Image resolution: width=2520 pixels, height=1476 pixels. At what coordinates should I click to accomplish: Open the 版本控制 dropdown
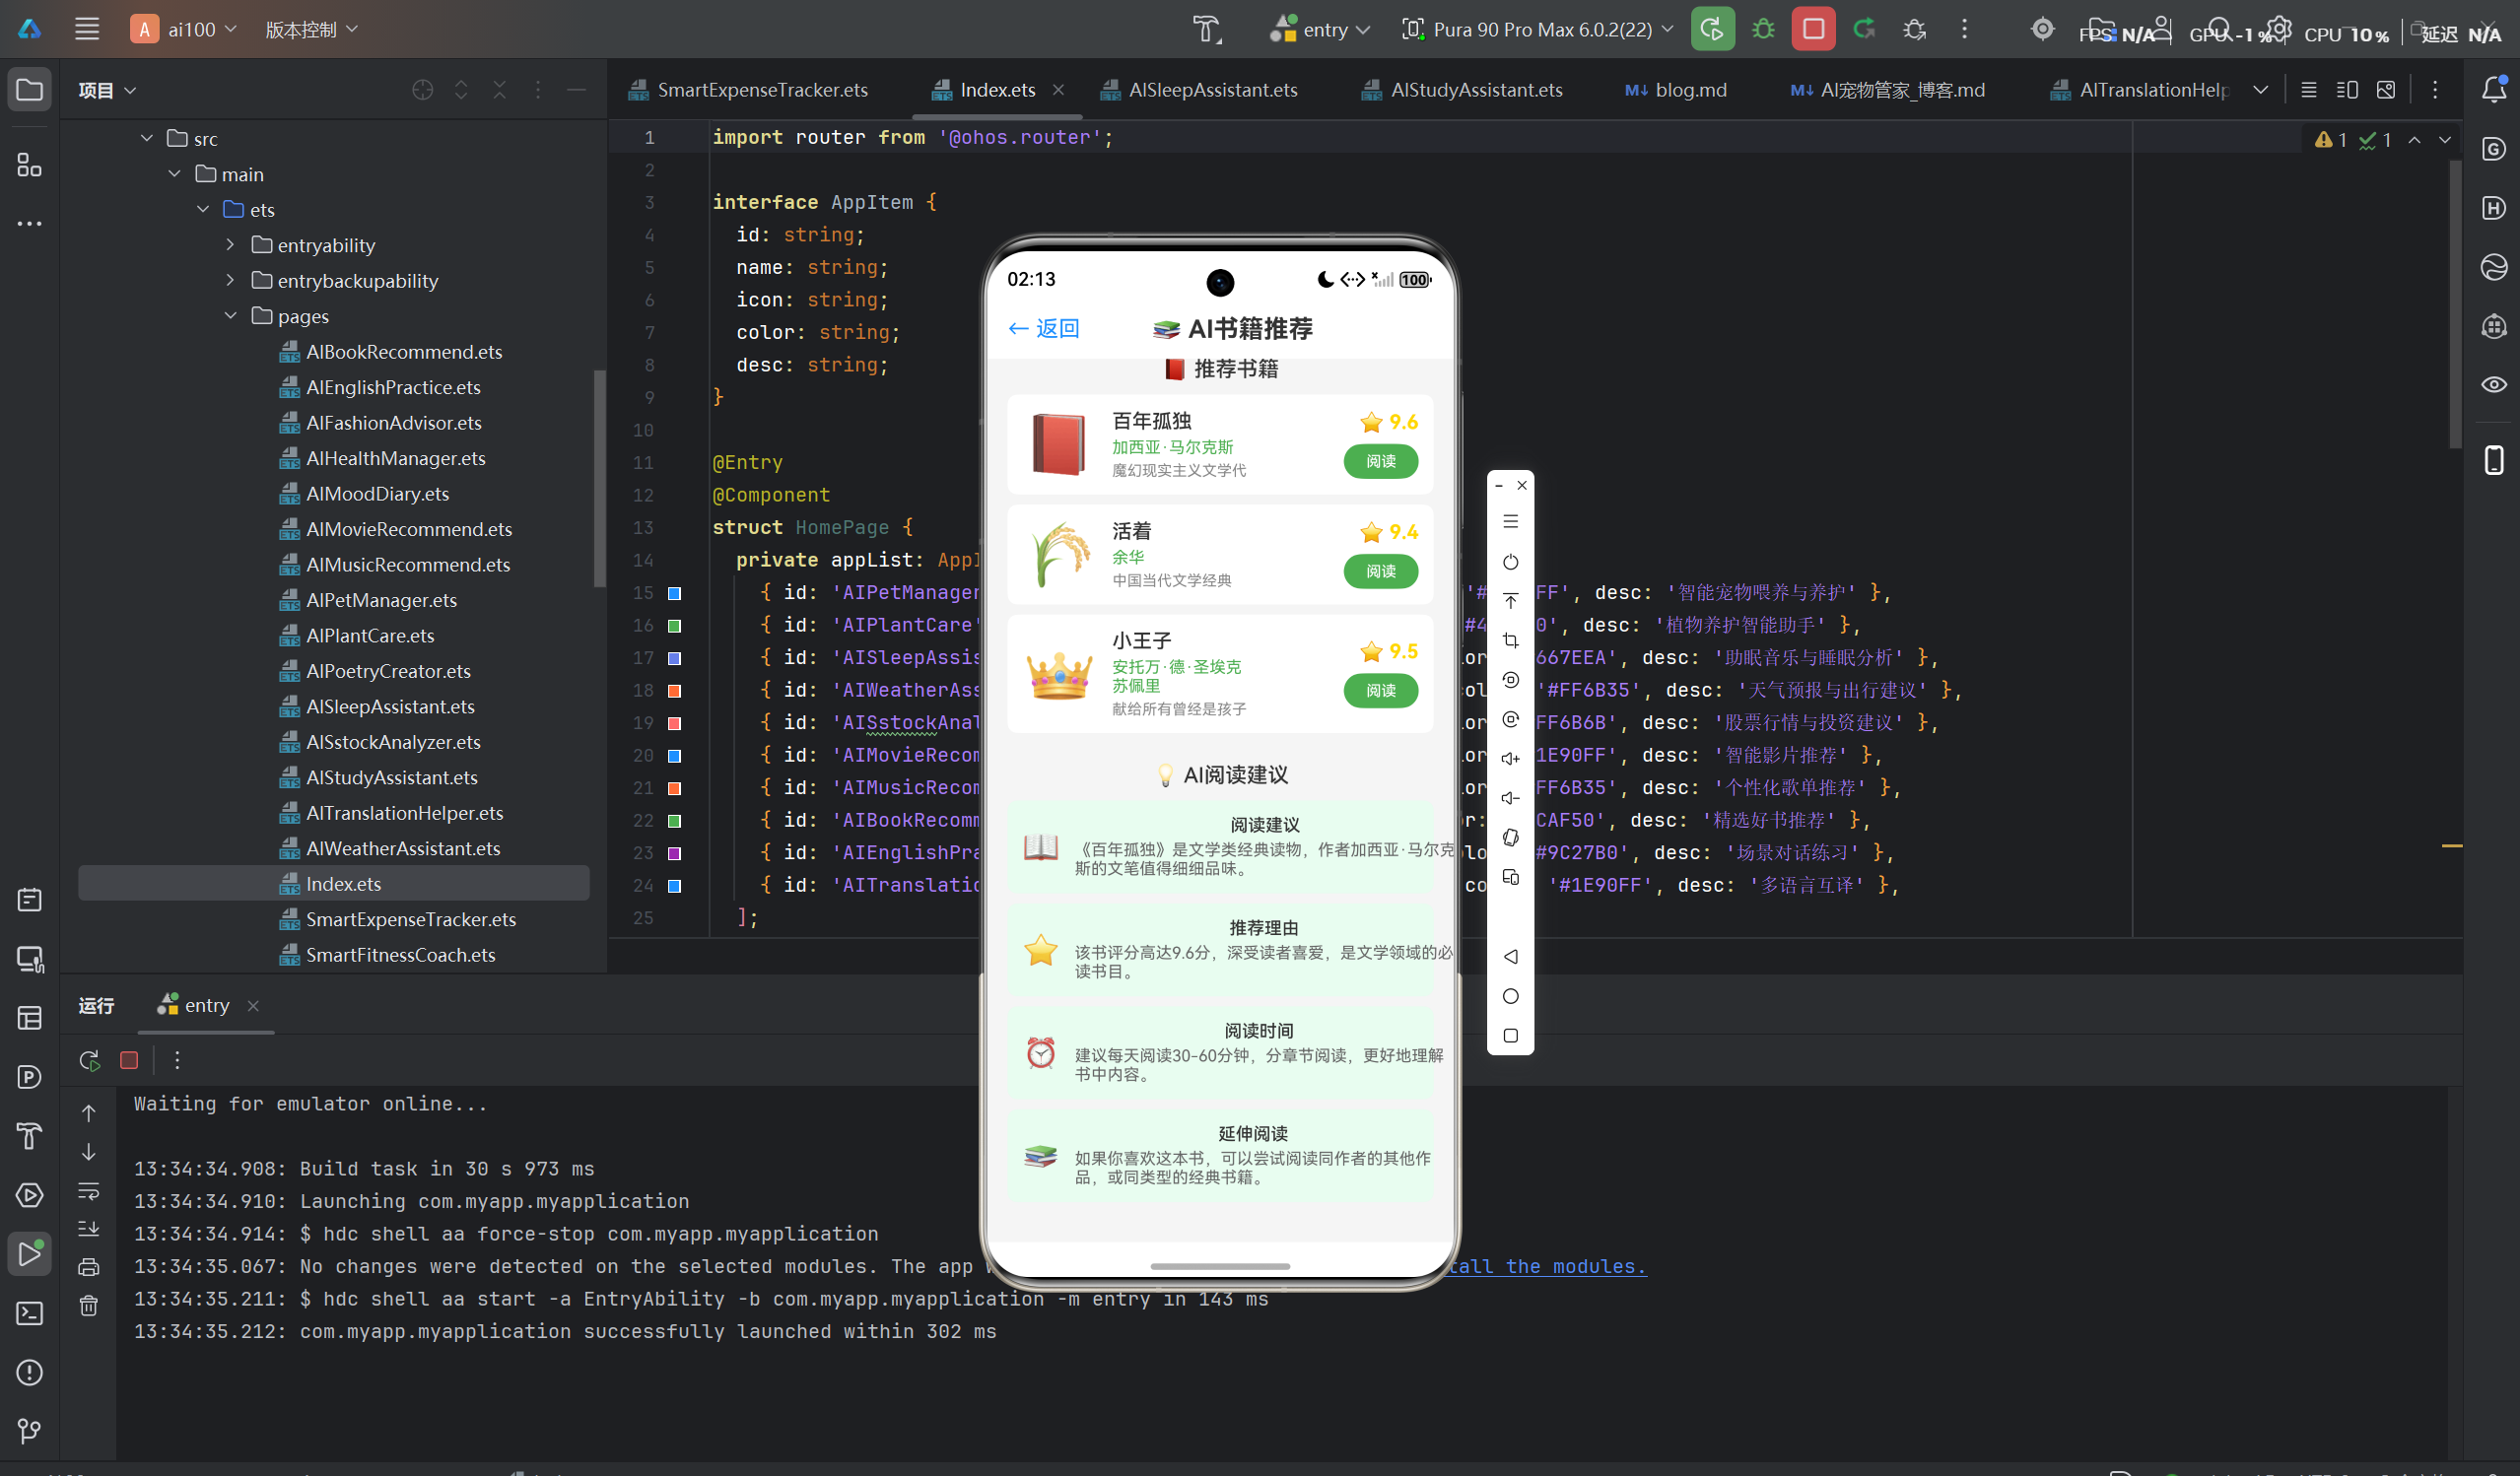311,30
